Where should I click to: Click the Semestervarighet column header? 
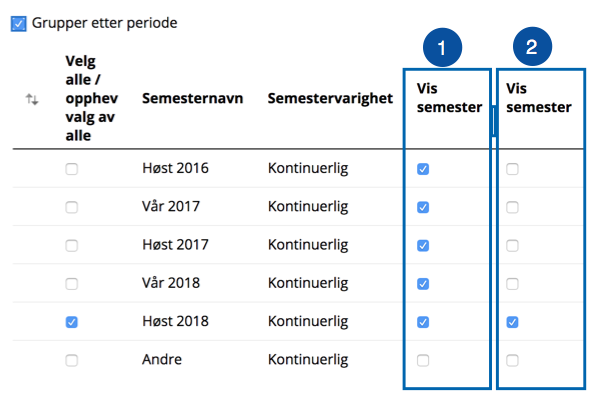(330, 98)
